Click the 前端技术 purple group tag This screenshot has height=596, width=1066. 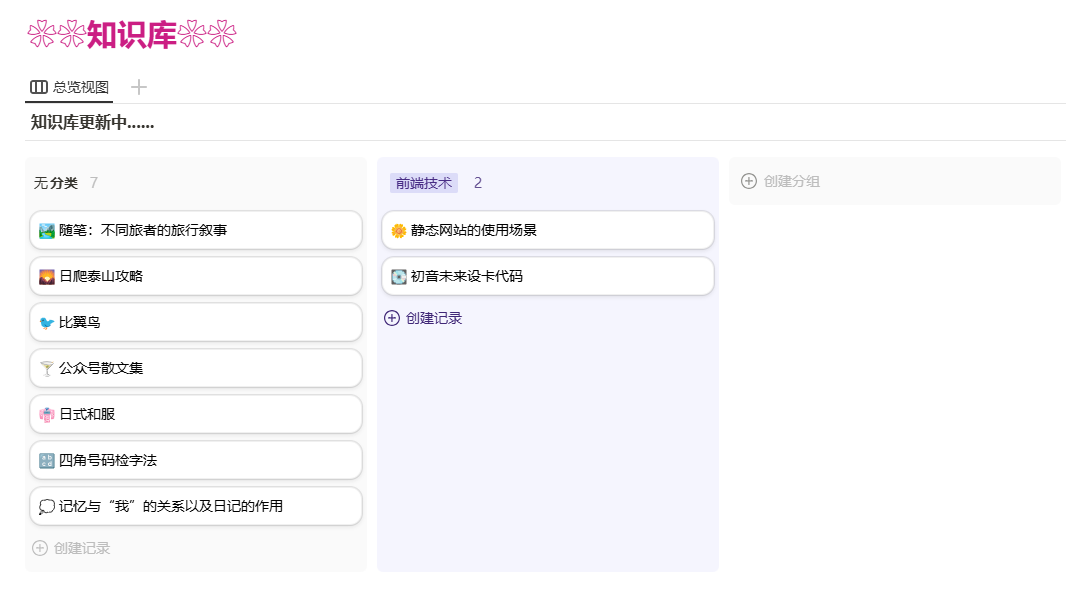coord(423,183)
